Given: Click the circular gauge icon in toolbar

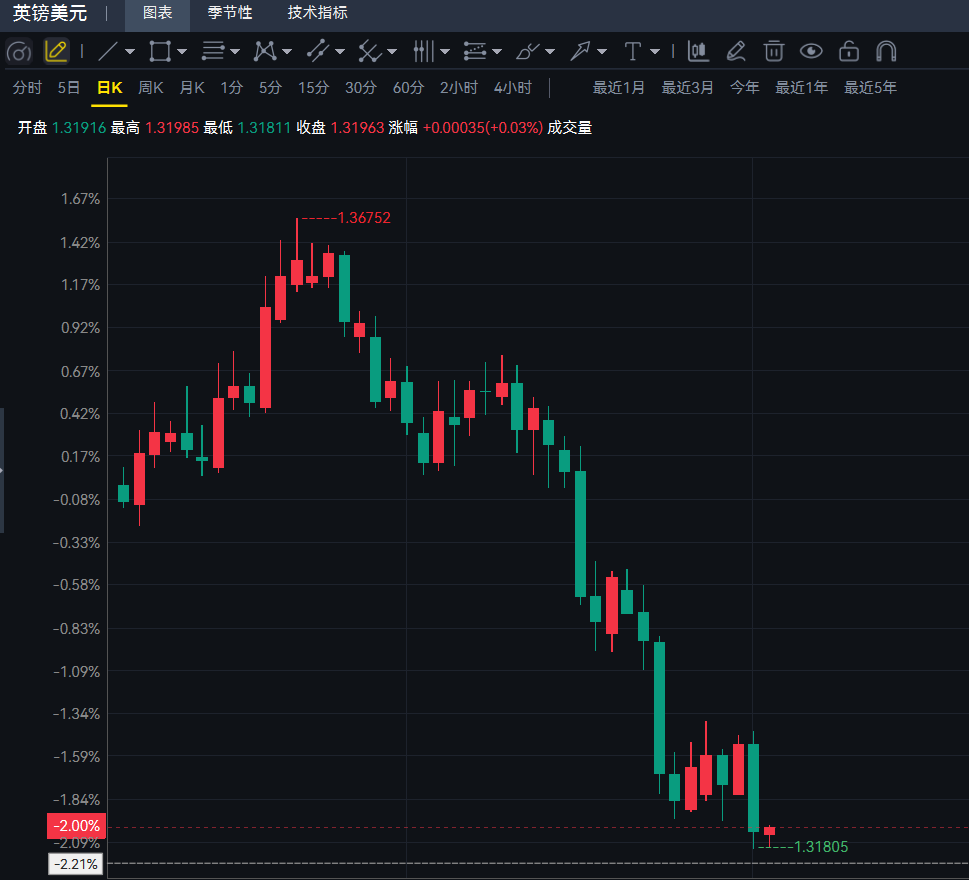Looking at the screenshot, I should [19, 52].
